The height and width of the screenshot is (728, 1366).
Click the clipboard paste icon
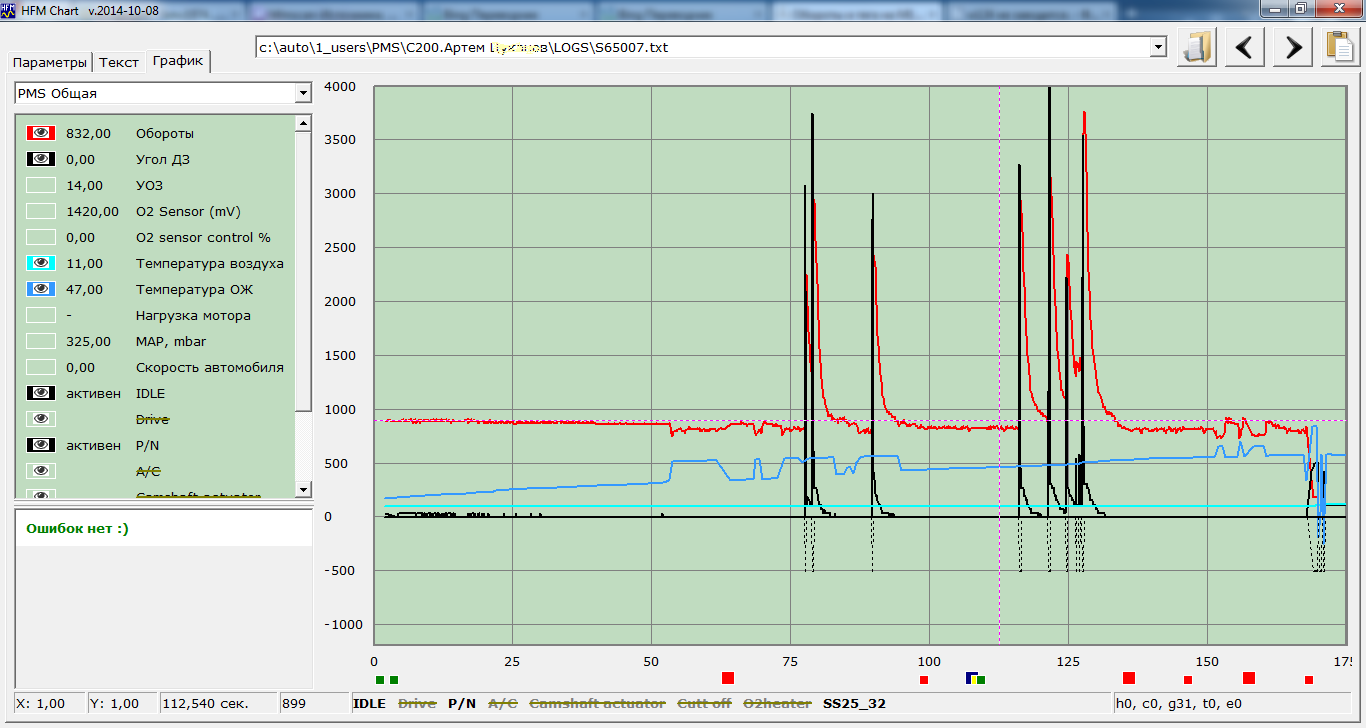1339,47
